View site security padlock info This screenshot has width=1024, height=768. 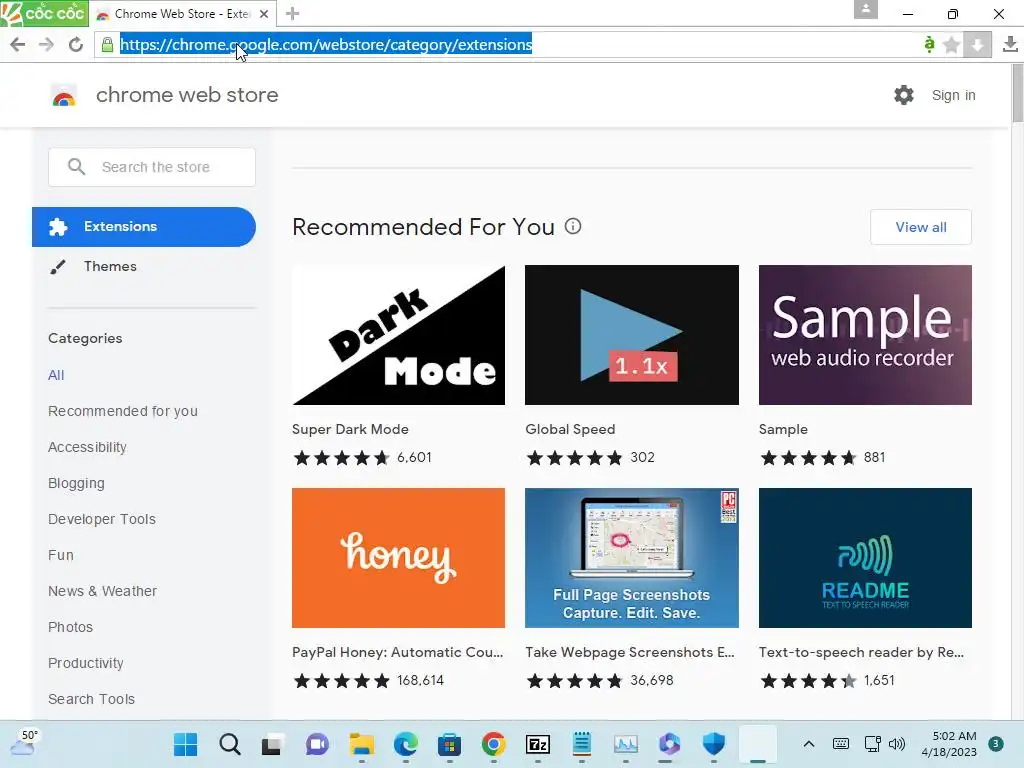107,44
